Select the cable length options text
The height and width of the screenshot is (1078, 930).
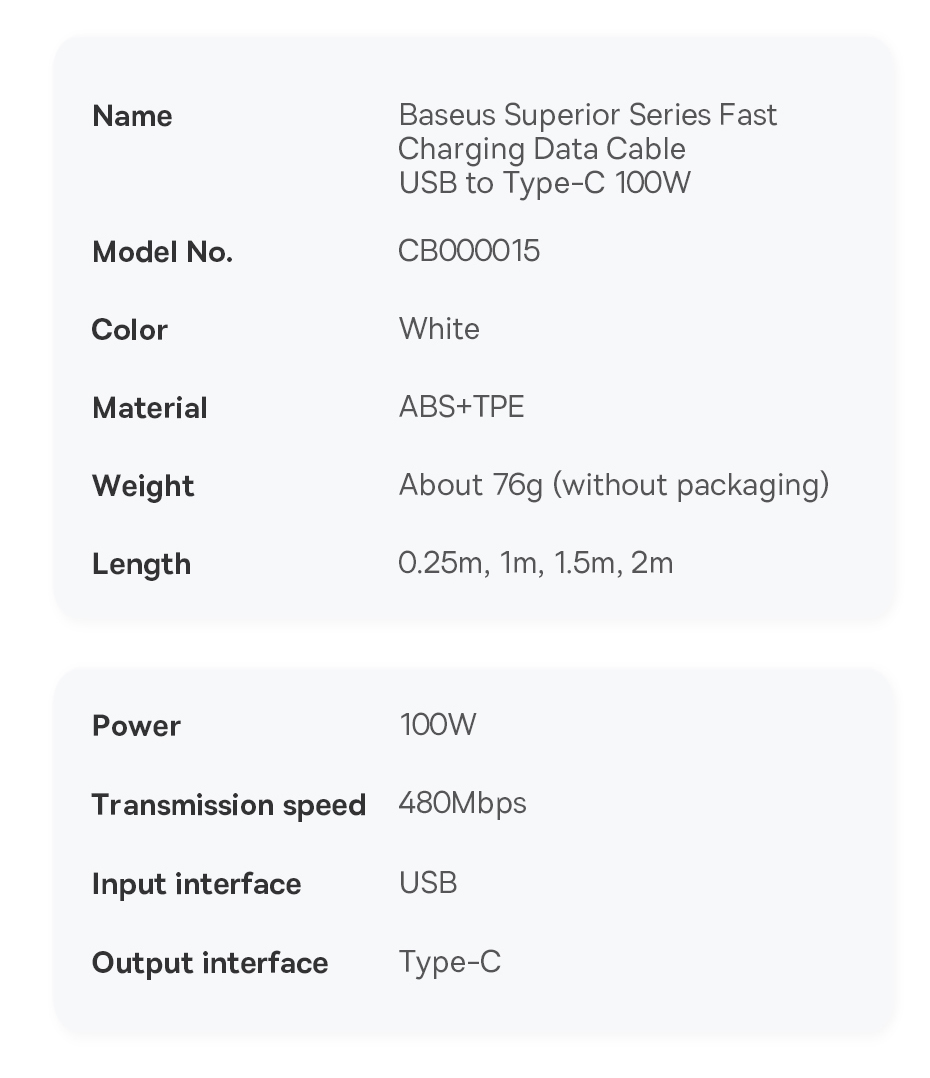(x=536, y=563)
